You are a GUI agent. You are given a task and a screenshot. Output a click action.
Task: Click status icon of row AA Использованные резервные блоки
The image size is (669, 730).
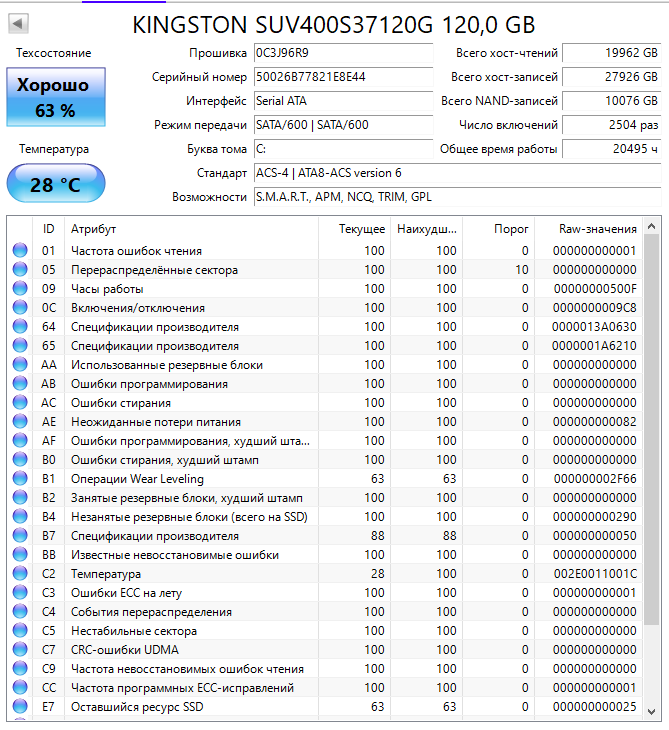coord(20,365)
